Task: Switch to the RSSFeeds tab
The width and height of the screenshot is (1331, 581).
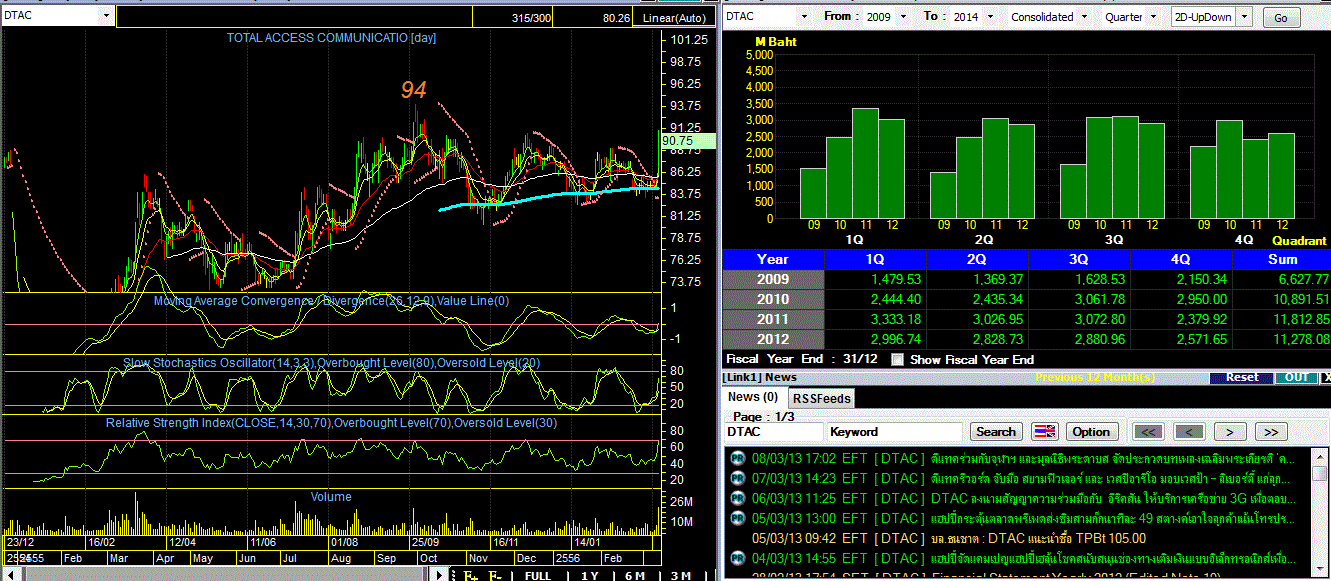Action: [821, 398]
